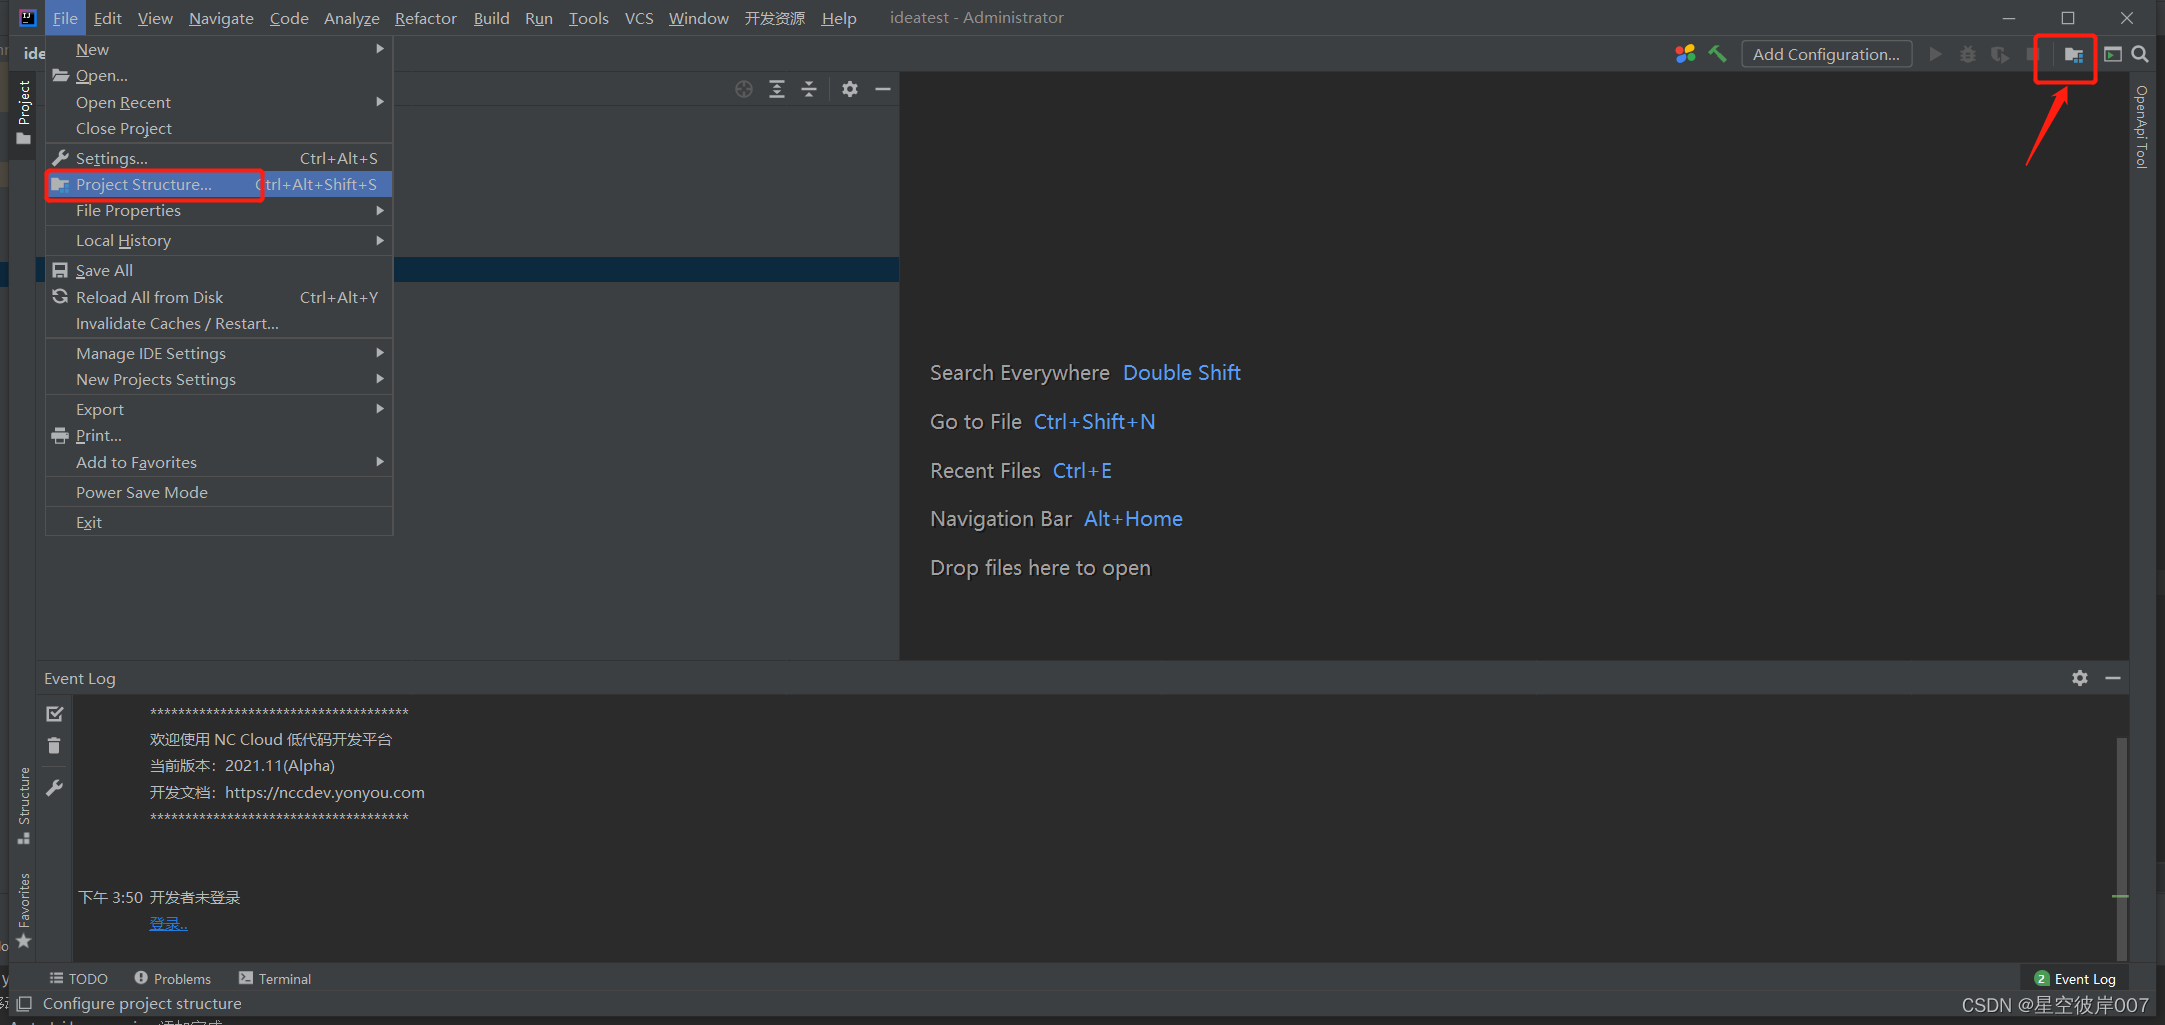This screenshot has height=1025, width=2165.
Task: Expand the Export submenu
Action: [219, 409]
